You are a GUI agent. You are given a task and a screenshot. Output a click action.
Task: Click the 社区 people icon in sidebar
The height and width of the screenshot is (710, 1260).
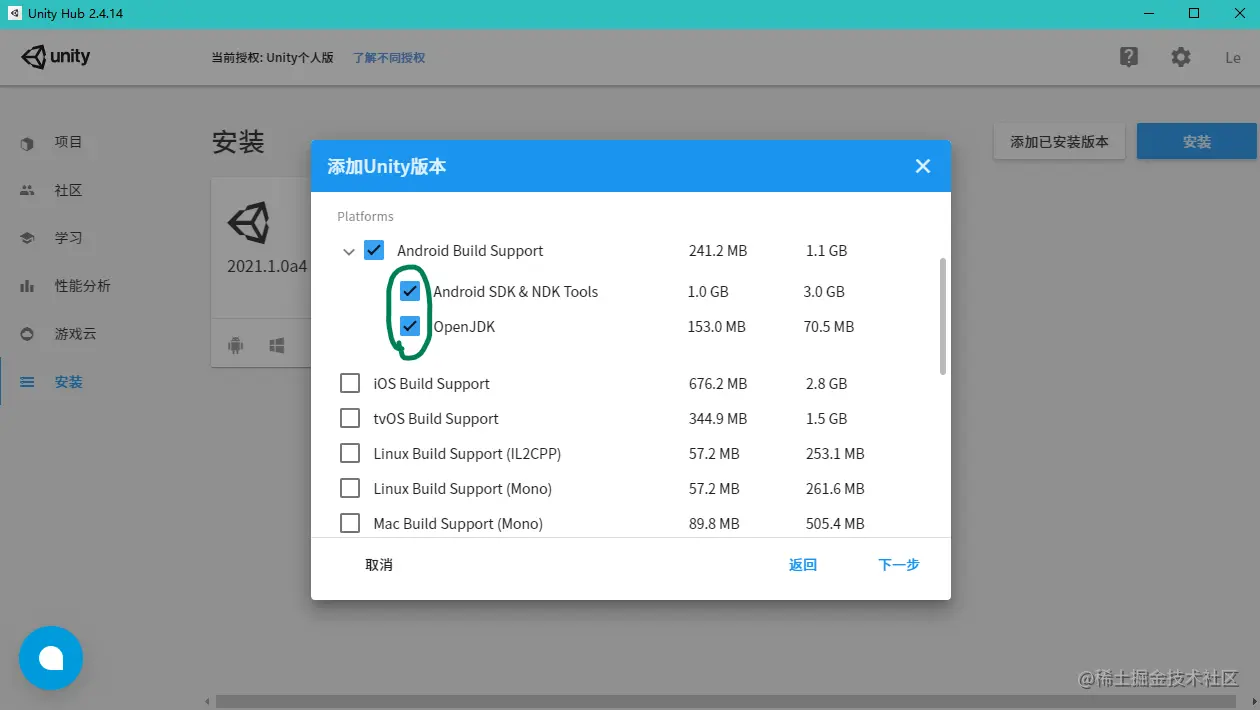(27, 190)
